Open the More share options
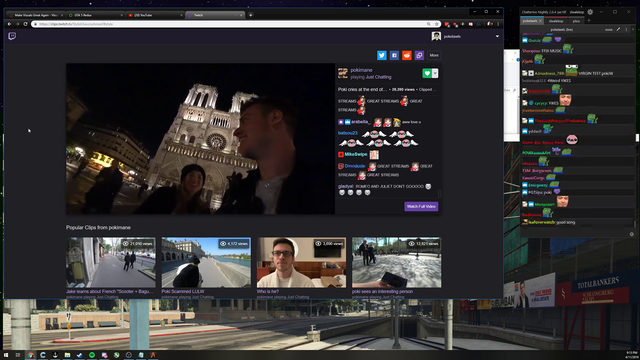Viewport: 640px width, 360px height. [x=434, y=55]
